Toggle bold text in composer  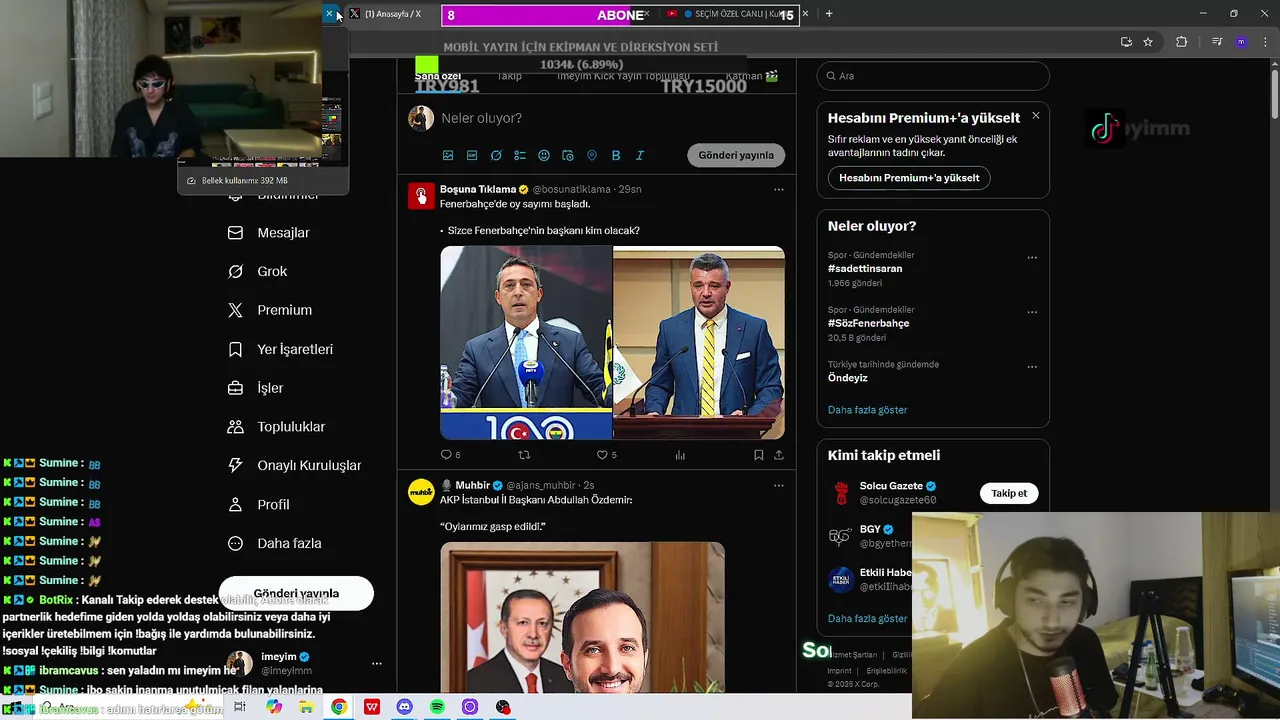coord(616,156)
